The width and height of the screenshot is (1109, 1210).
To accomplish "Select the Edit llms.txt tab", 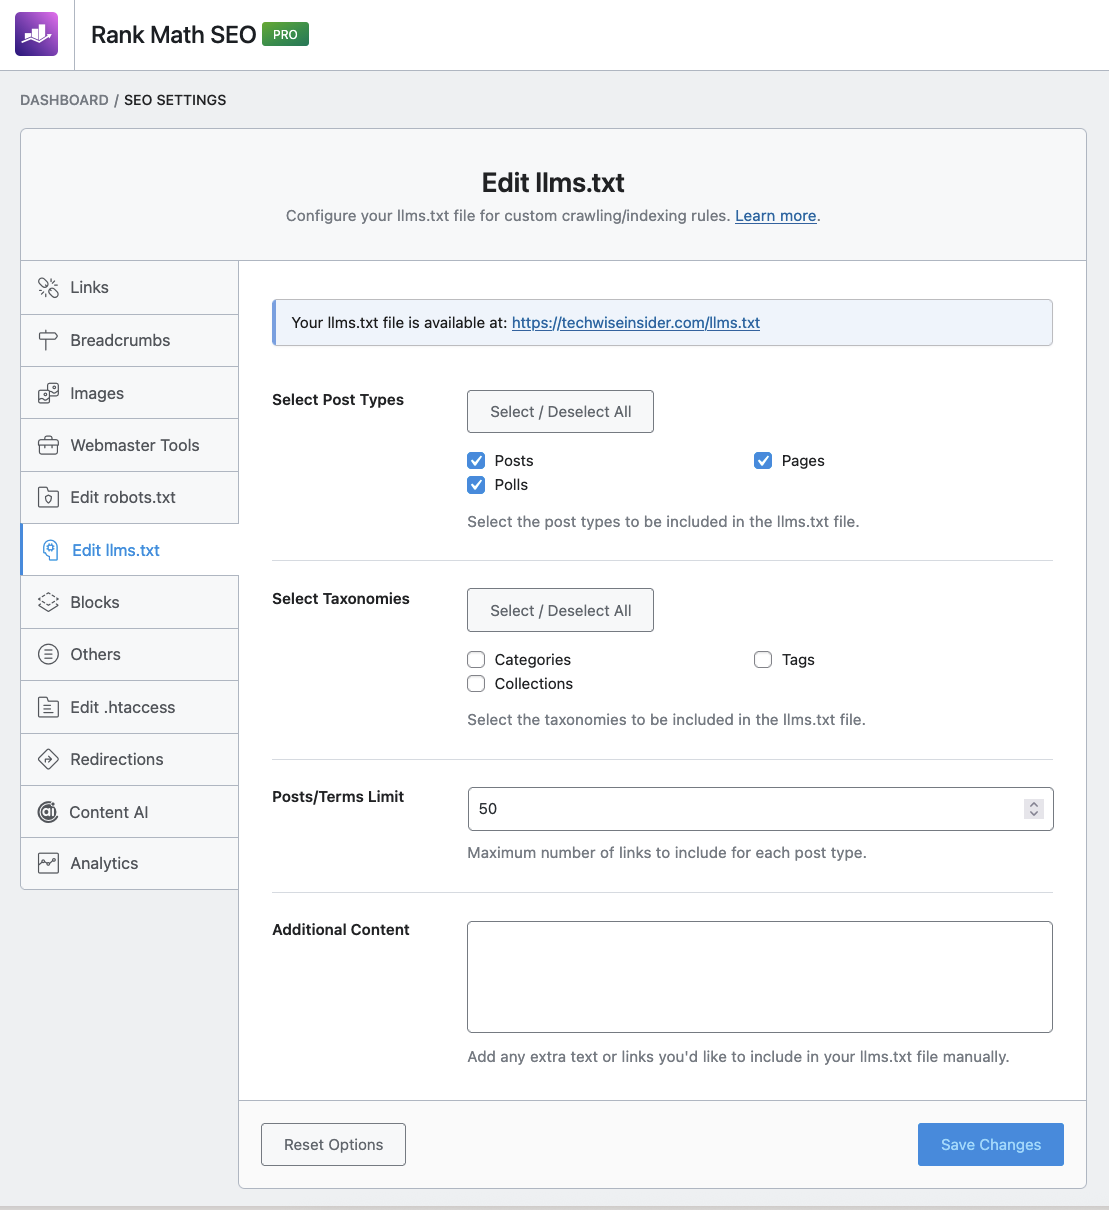I will pyautogui.click(x=130, y=550).
